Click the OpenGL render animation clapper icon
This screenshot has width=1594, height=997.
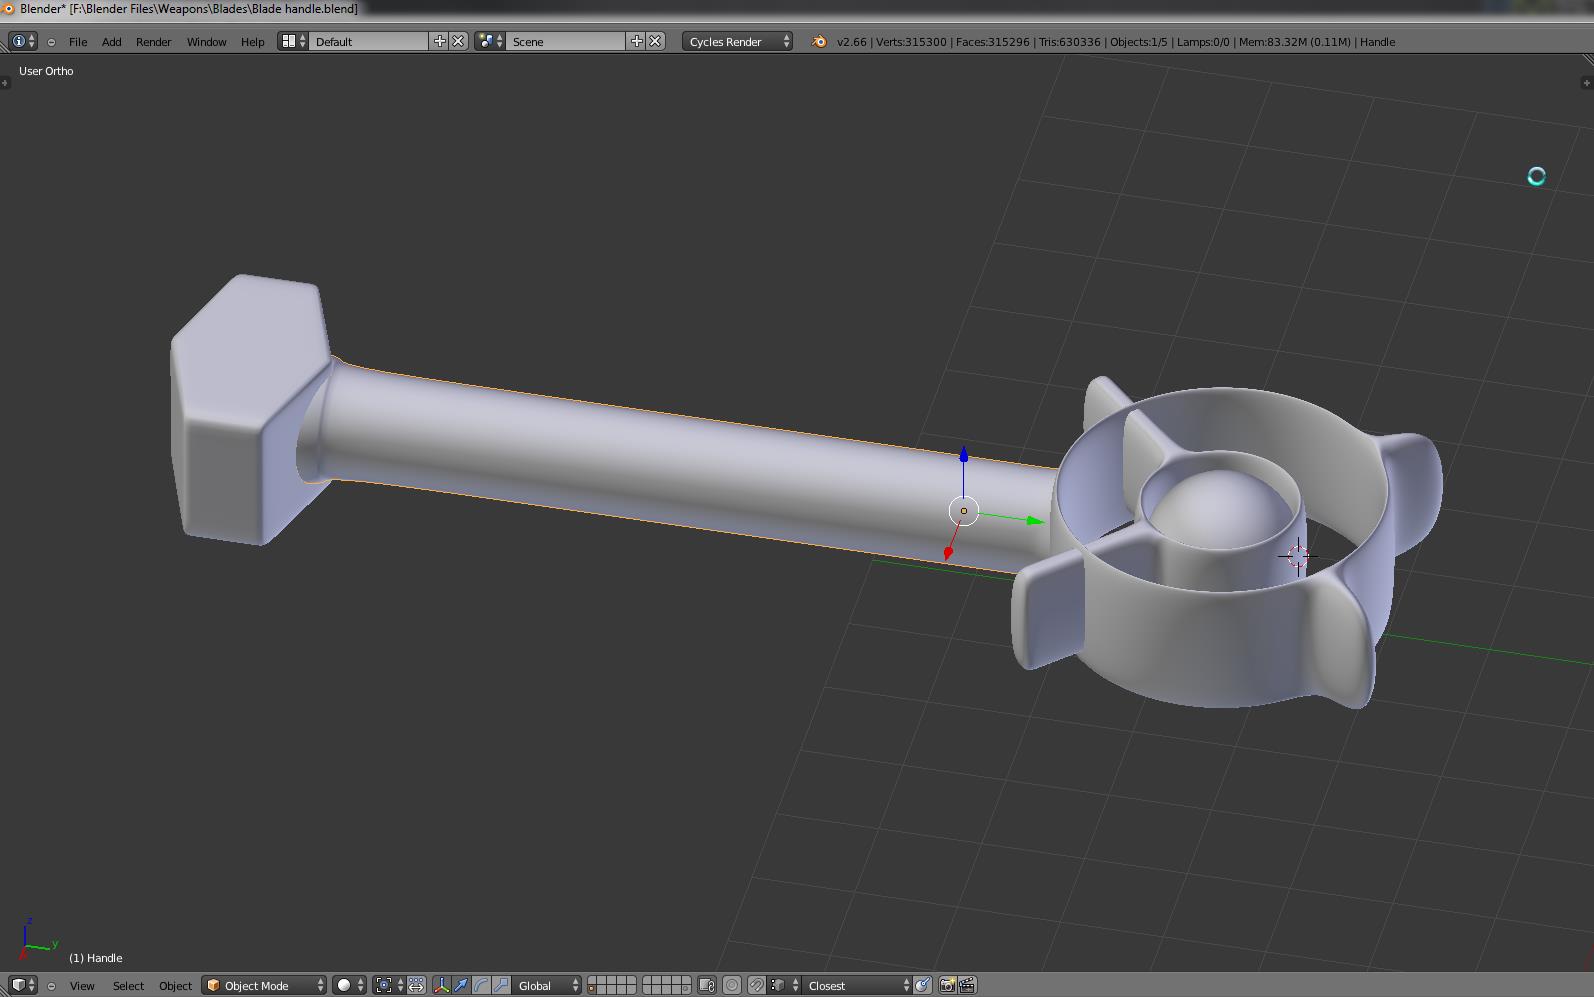967,985
